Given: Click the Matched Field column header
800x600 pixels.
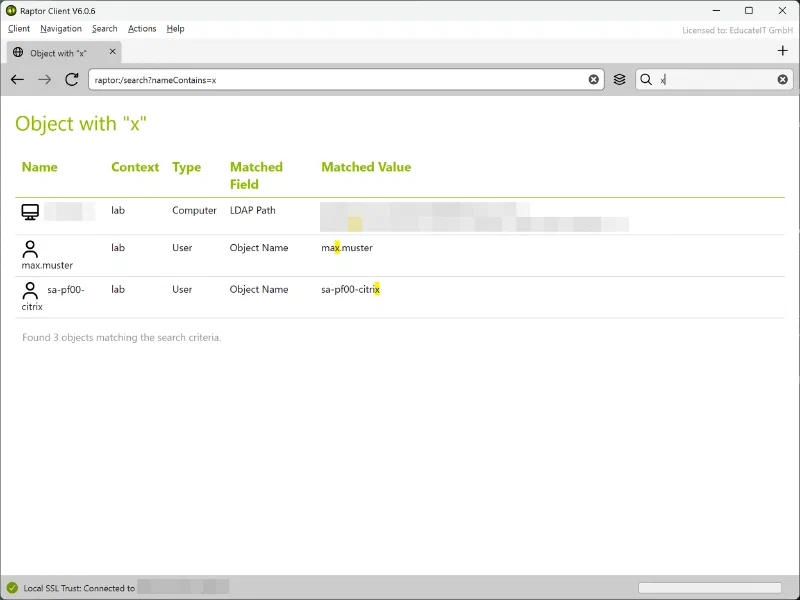Looking at the screenshot, I should 256,176.
